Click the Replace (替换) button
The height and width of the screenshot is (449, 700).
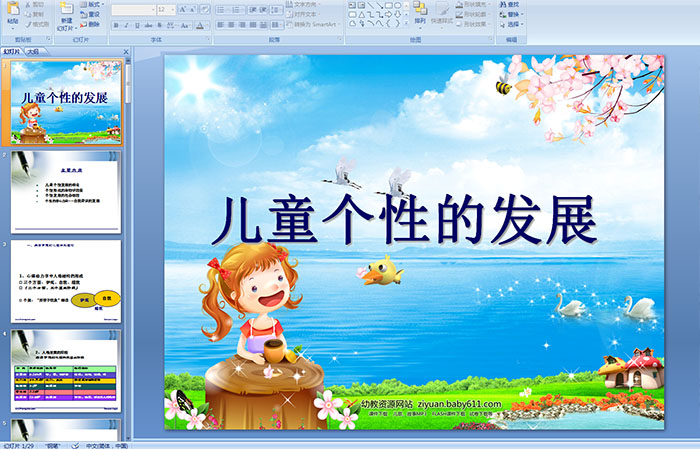[x=512, y=14]
